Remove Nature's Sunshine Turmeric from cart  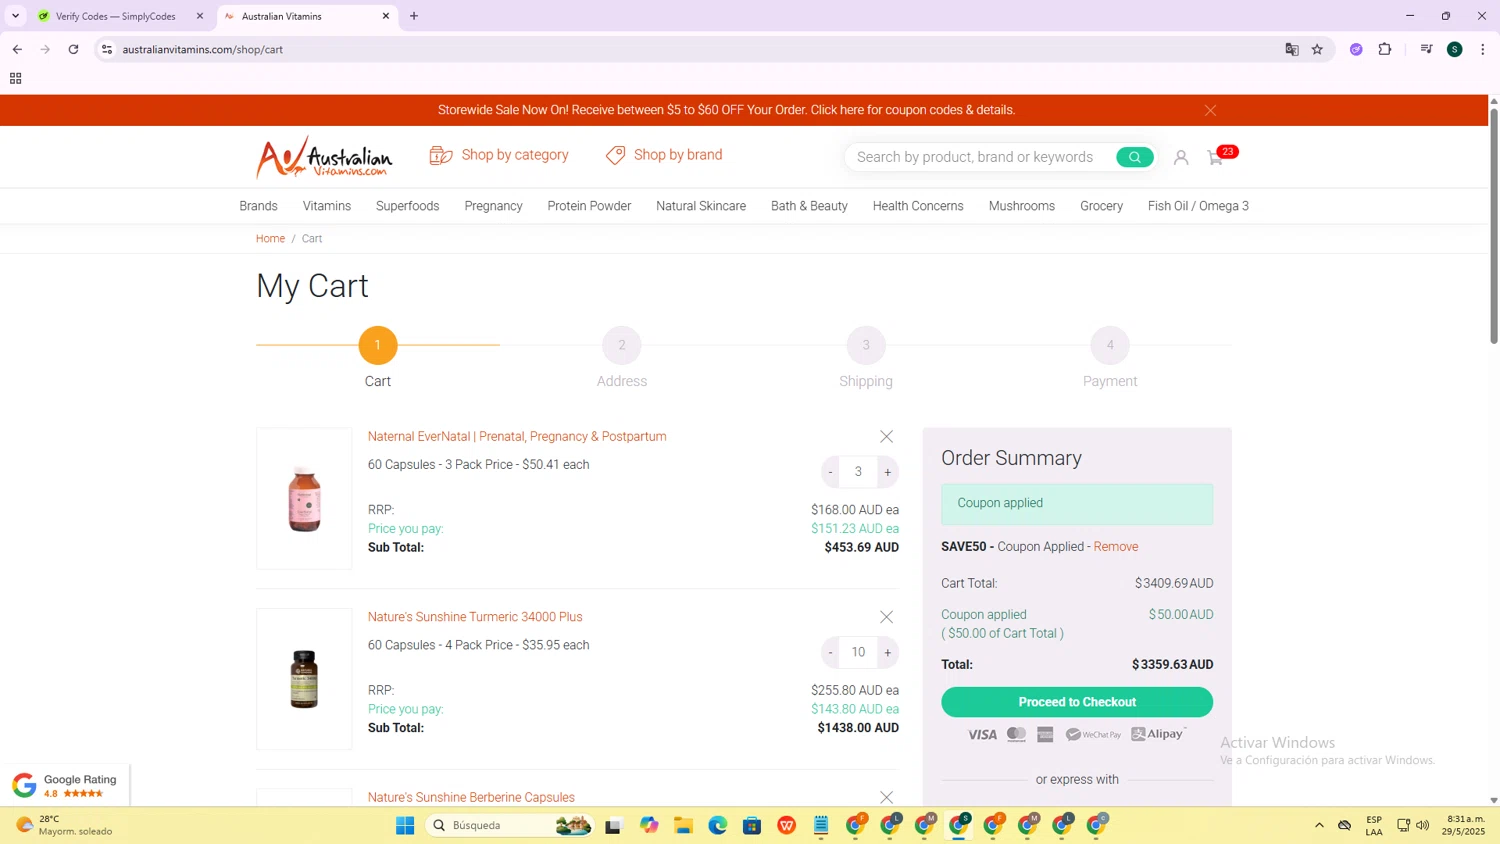(x=886, y=617)
